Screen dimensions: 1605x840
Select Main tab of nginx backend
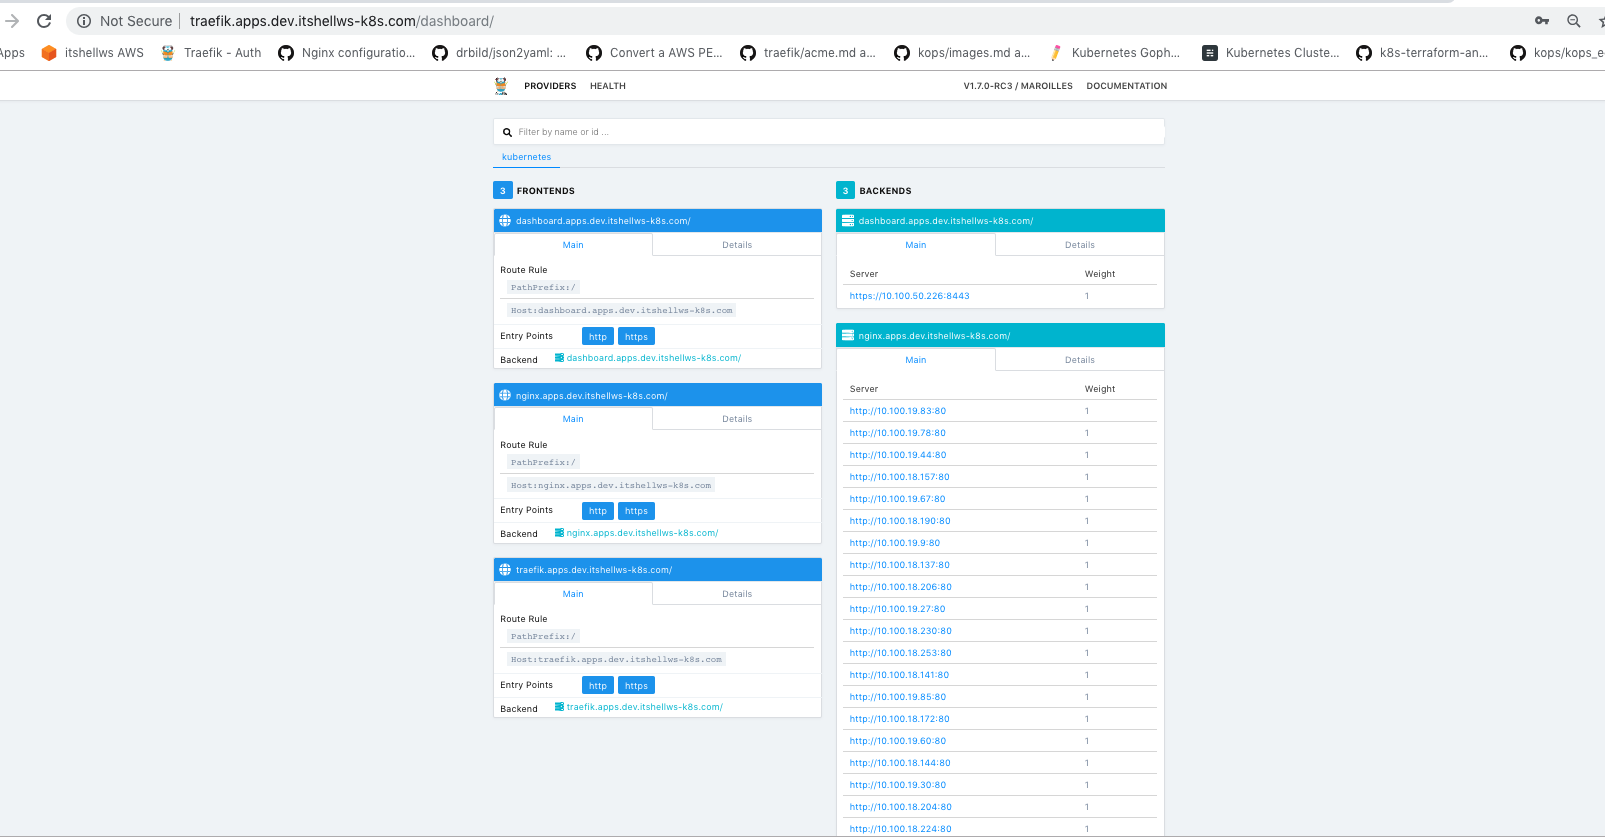[x=916, y=360]
